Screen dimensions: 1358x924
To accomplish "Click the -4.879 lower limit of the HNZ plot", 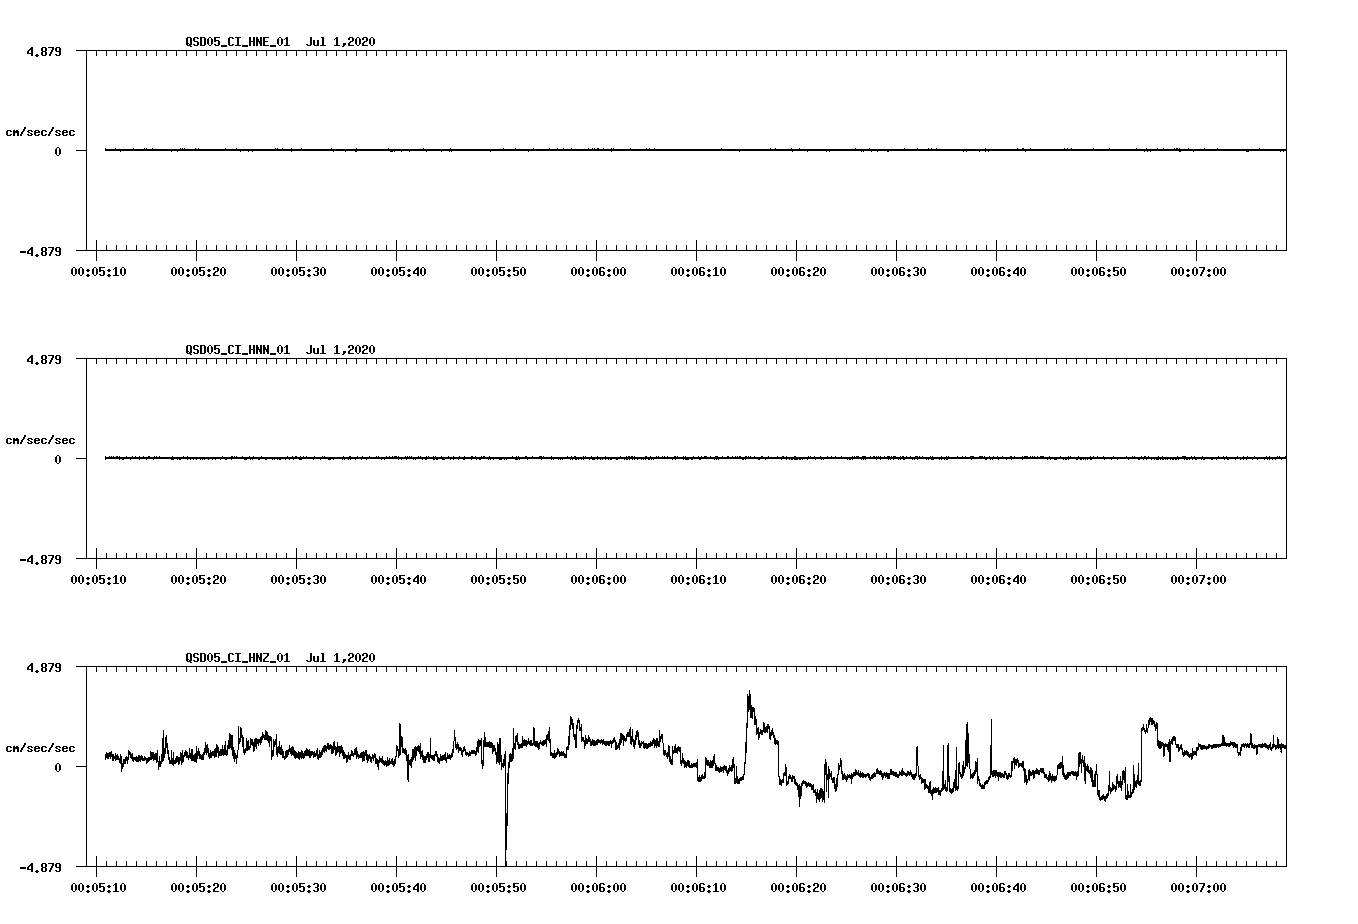I will click(40, 867).
